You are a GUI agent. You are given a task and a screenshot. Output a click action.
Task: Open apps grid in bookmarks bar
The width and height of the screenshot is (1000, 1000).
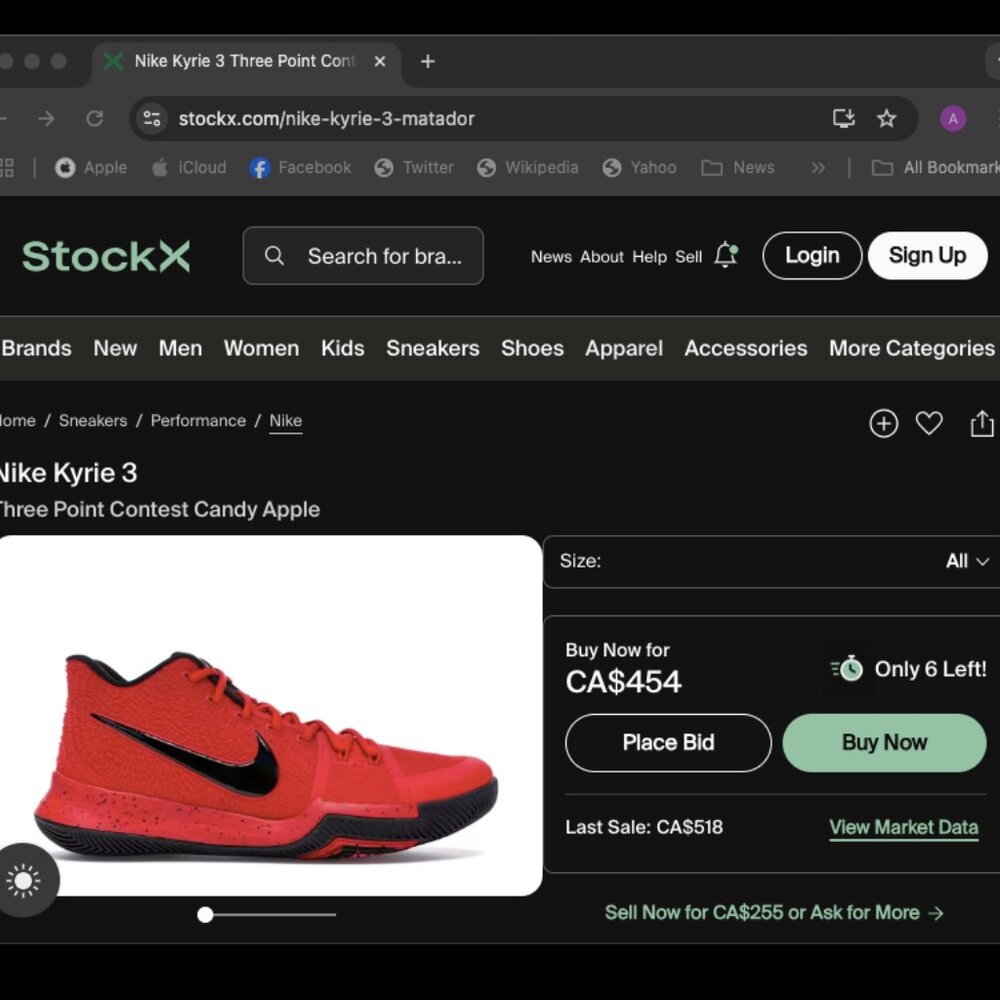(x=6, y=168)
